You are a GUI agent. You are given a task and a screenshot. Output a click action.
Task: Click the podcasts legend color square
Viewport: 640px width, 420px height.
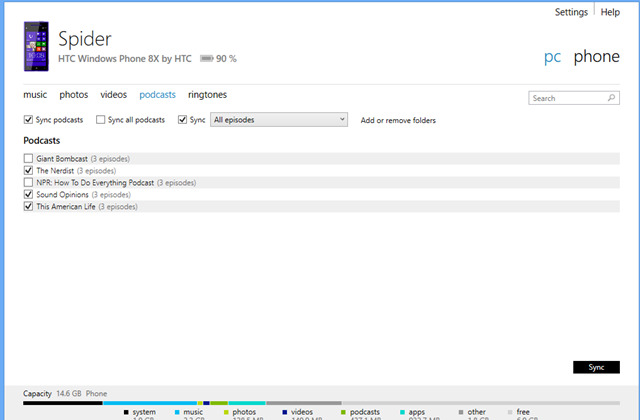point(343,412)
